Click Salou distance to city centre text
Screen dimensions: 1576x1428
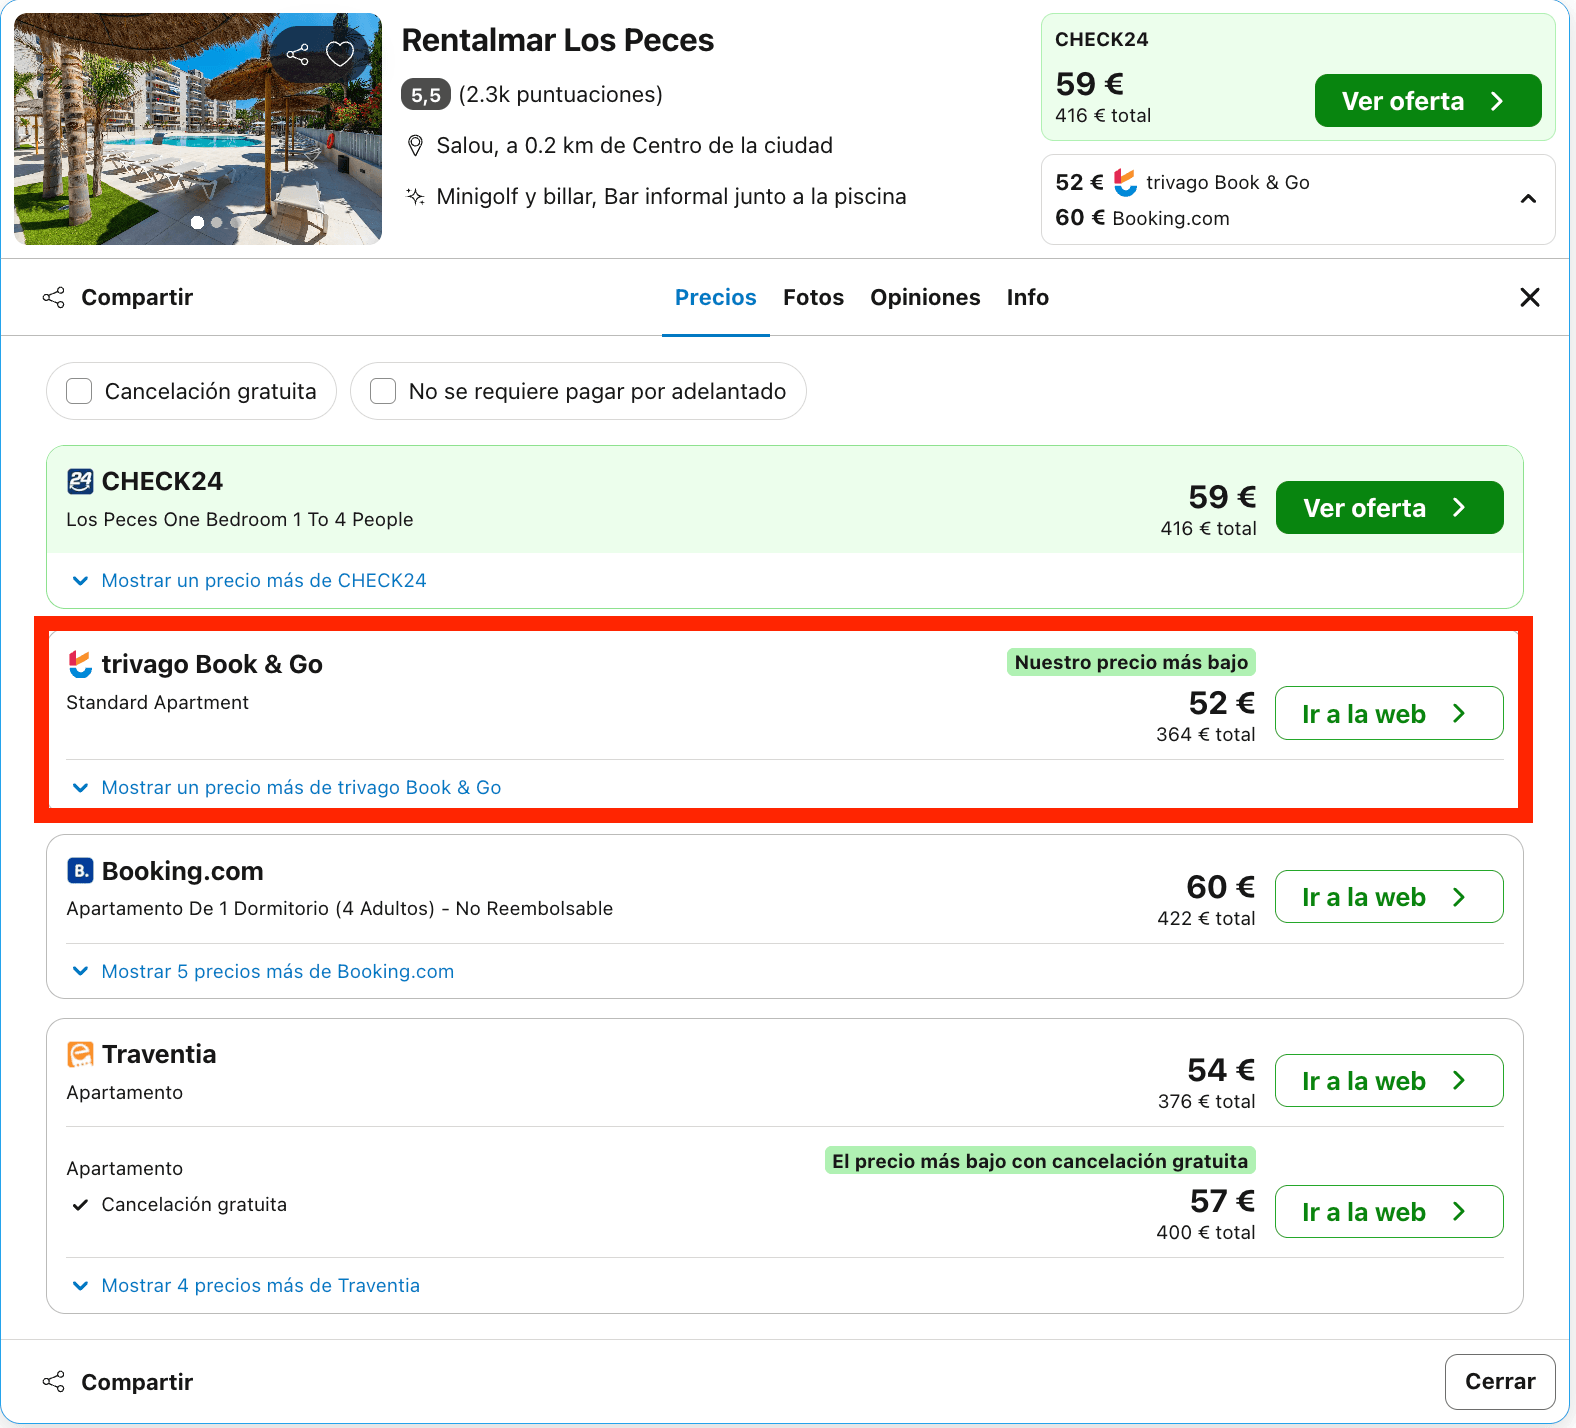634,146
